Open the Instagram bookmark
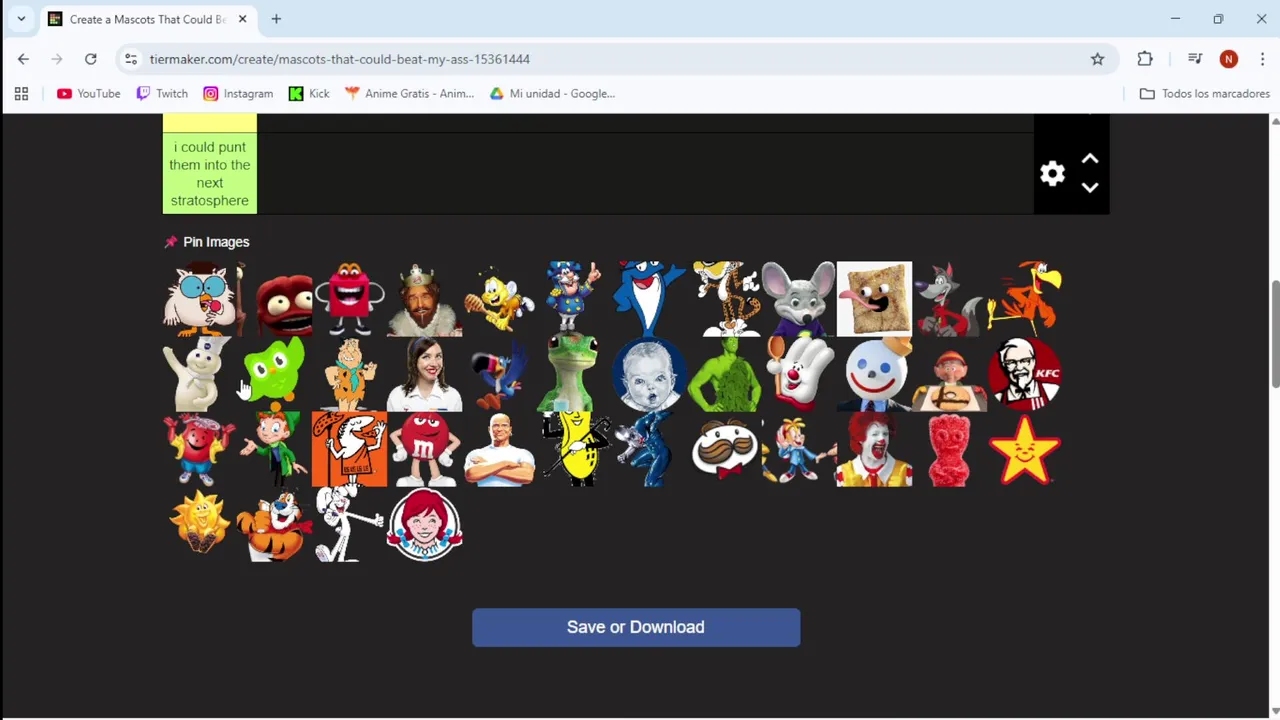Viewport: 1280px width, 720px height. tap(238, 93)
